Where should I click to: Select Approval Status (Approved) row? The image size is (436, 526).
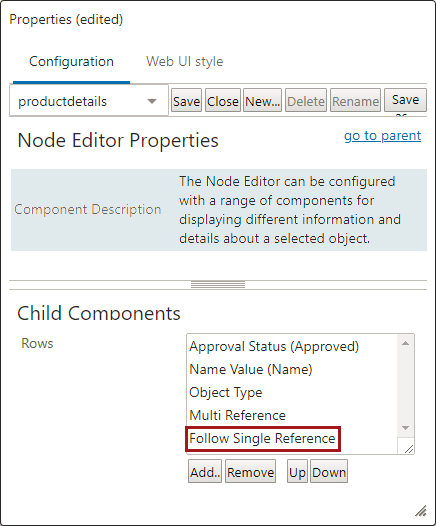(274, 346)
